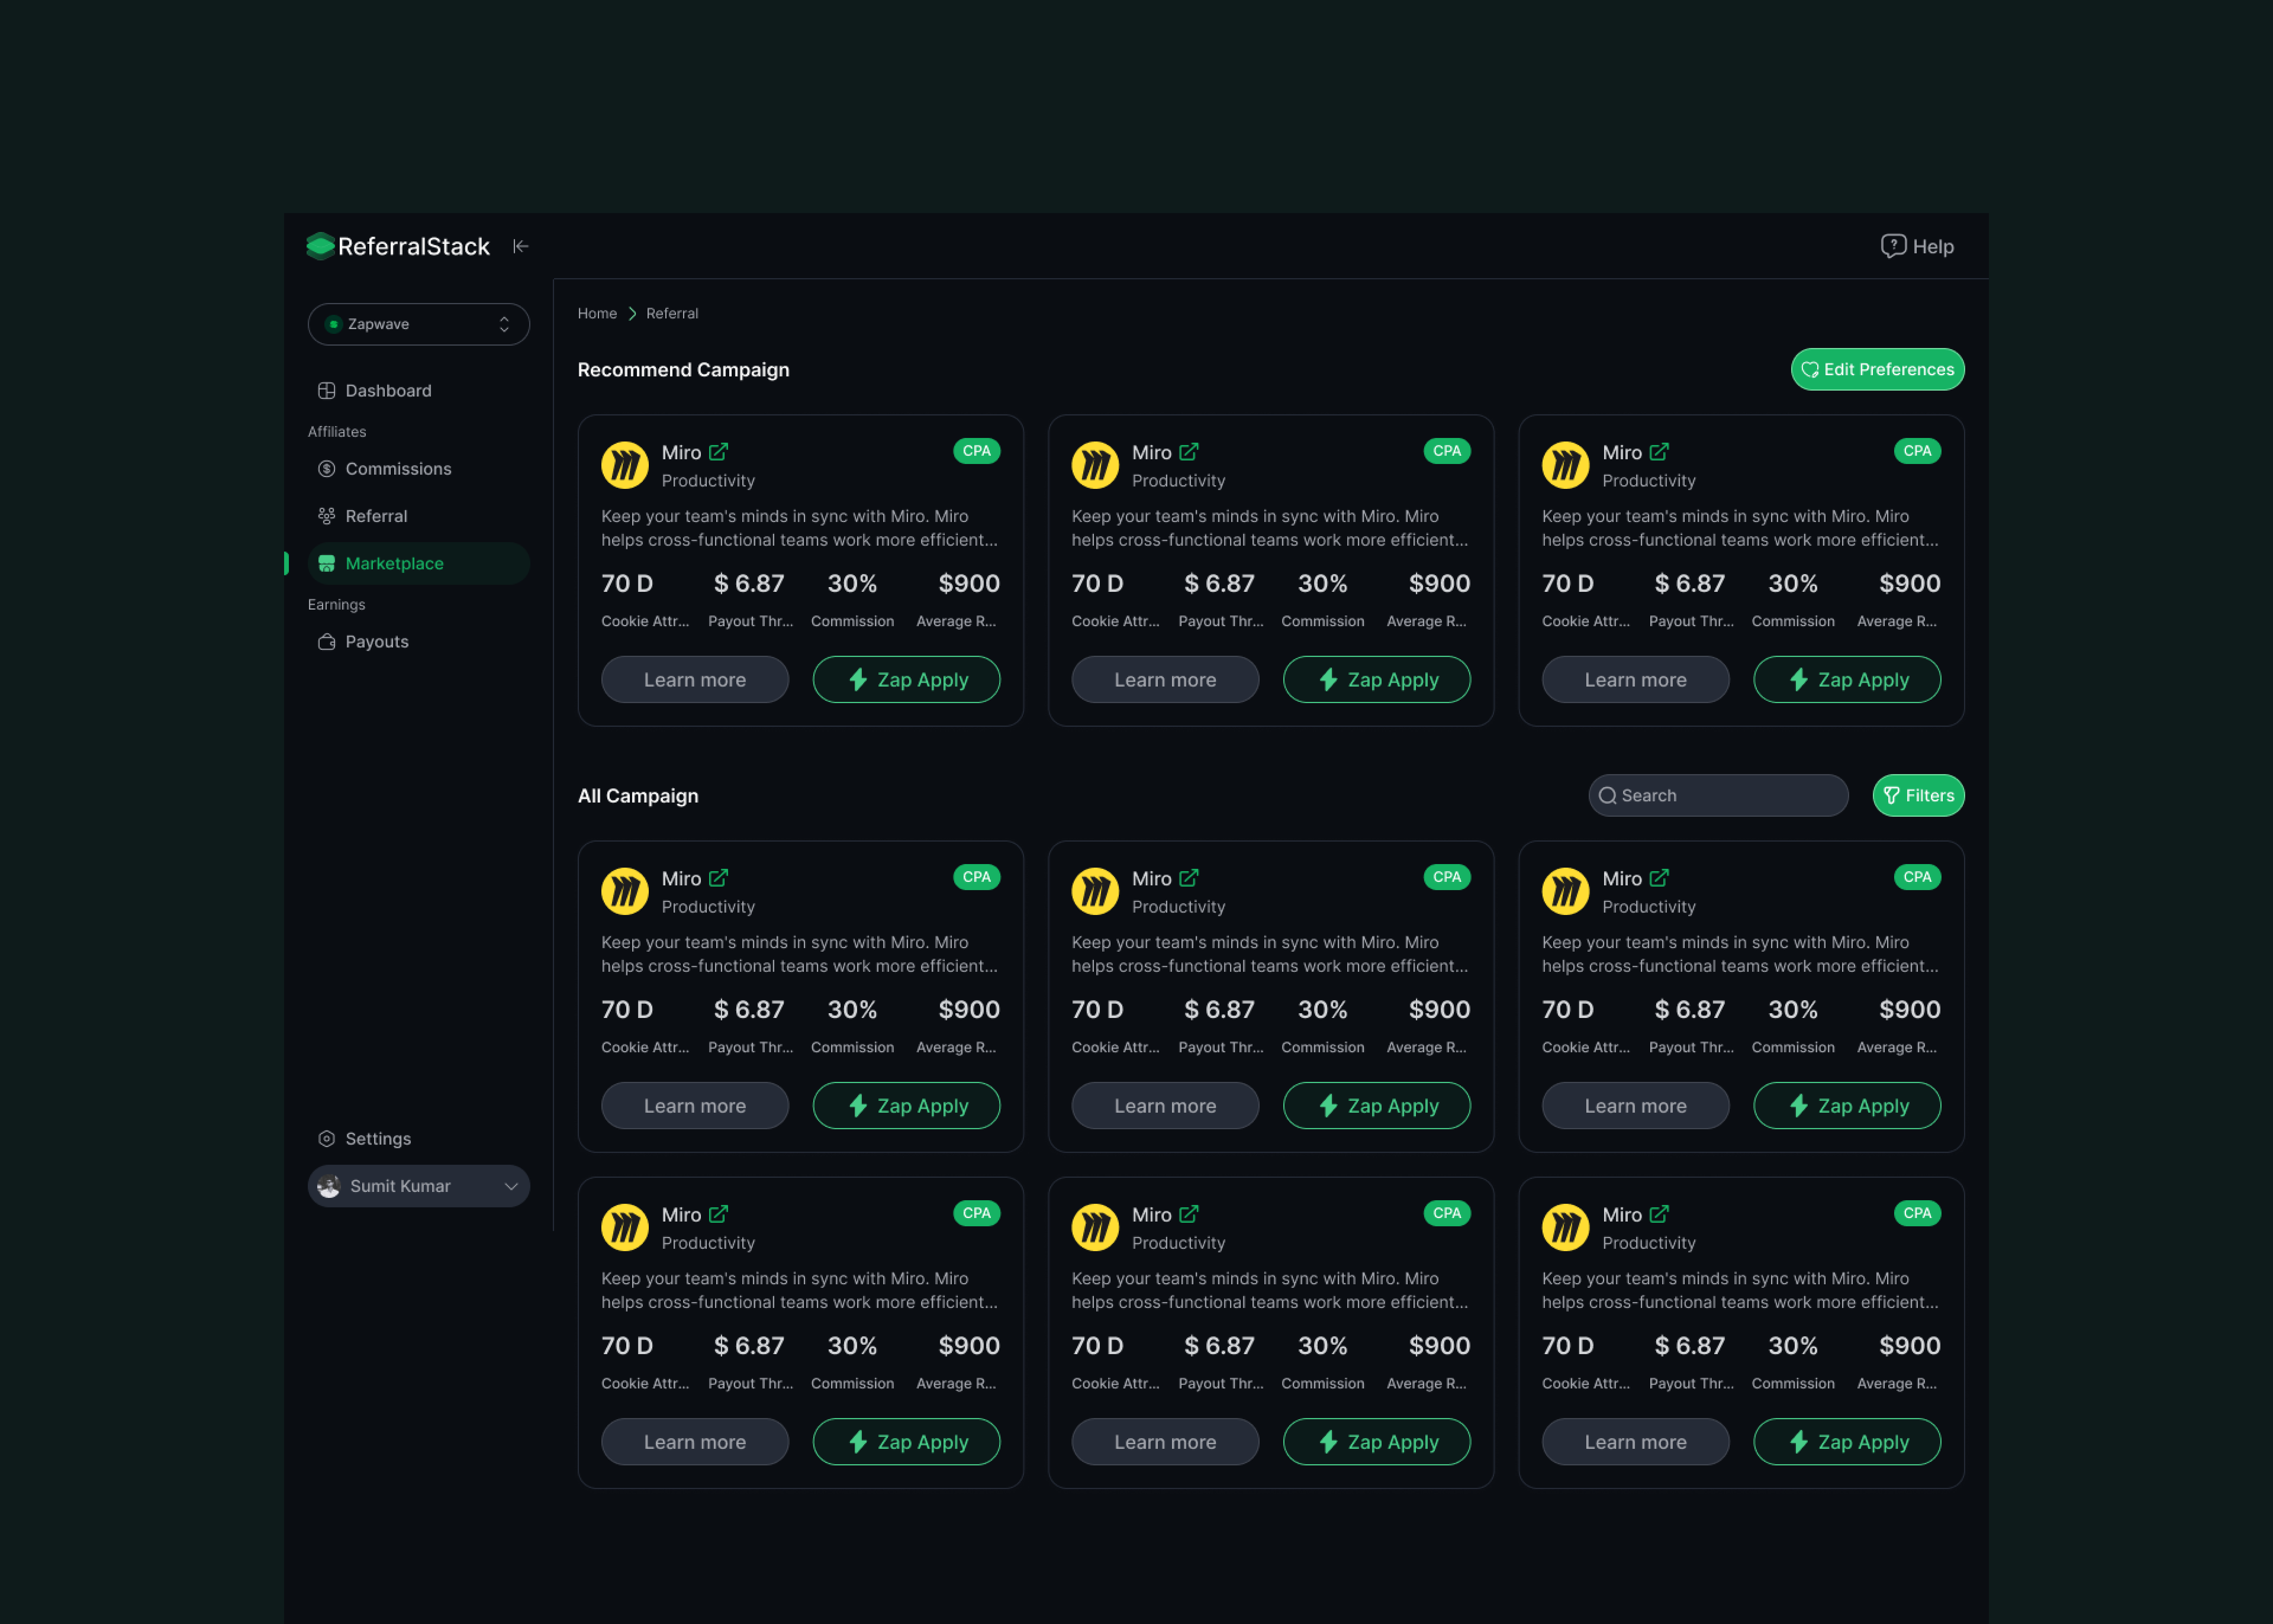Screen dimensions: 2273x1624
Task: Click the ReferralStack logo icon
Action: pos(320,246)
